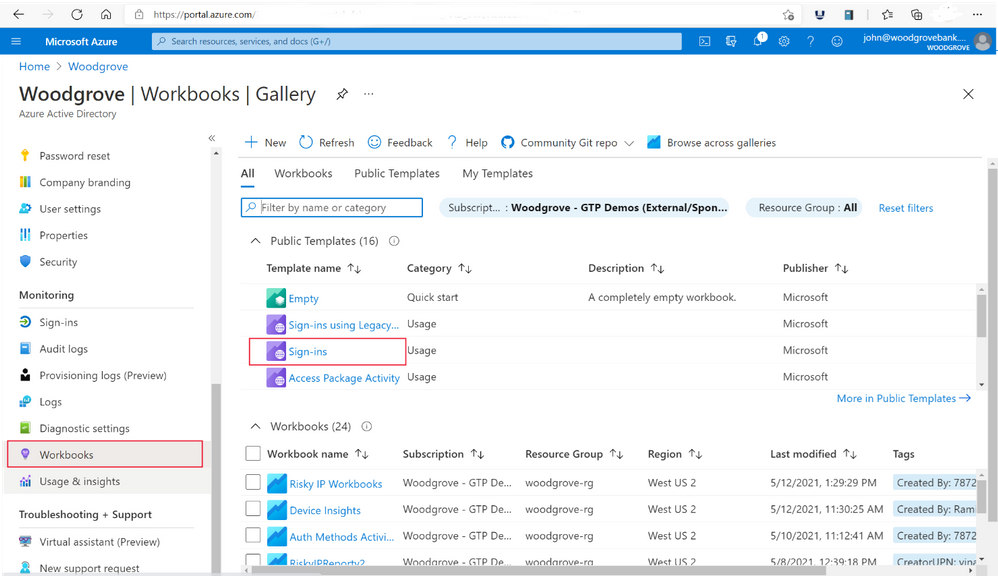Open the Password reset blade
The width and height of the screenshot is (998, 576).
[x=72, y=155]
